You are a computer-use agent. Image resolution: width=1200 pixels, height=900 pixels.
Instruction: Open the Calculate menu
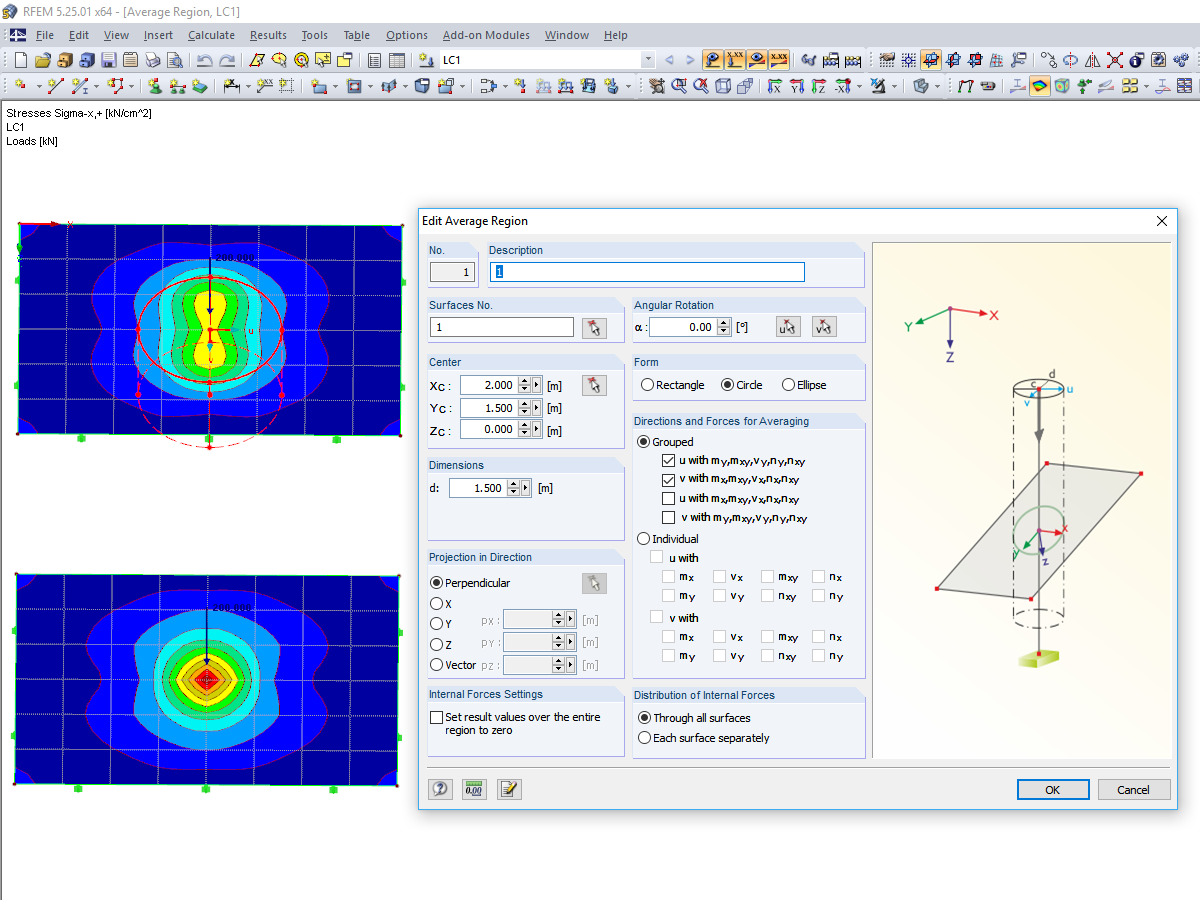coord(211,34)
